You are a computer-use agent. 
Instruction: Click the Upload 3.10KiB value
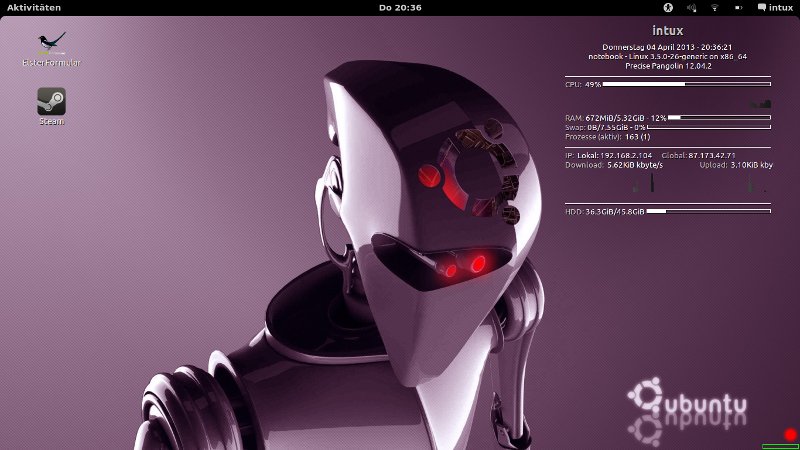tap(752, 165)
